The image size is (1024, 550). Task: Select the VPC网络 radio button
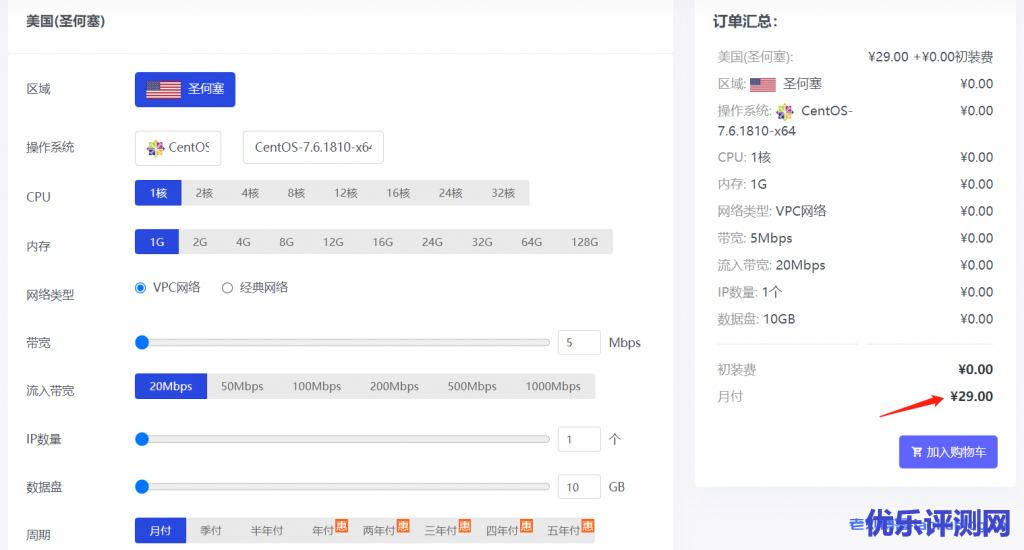pos(141,288)
